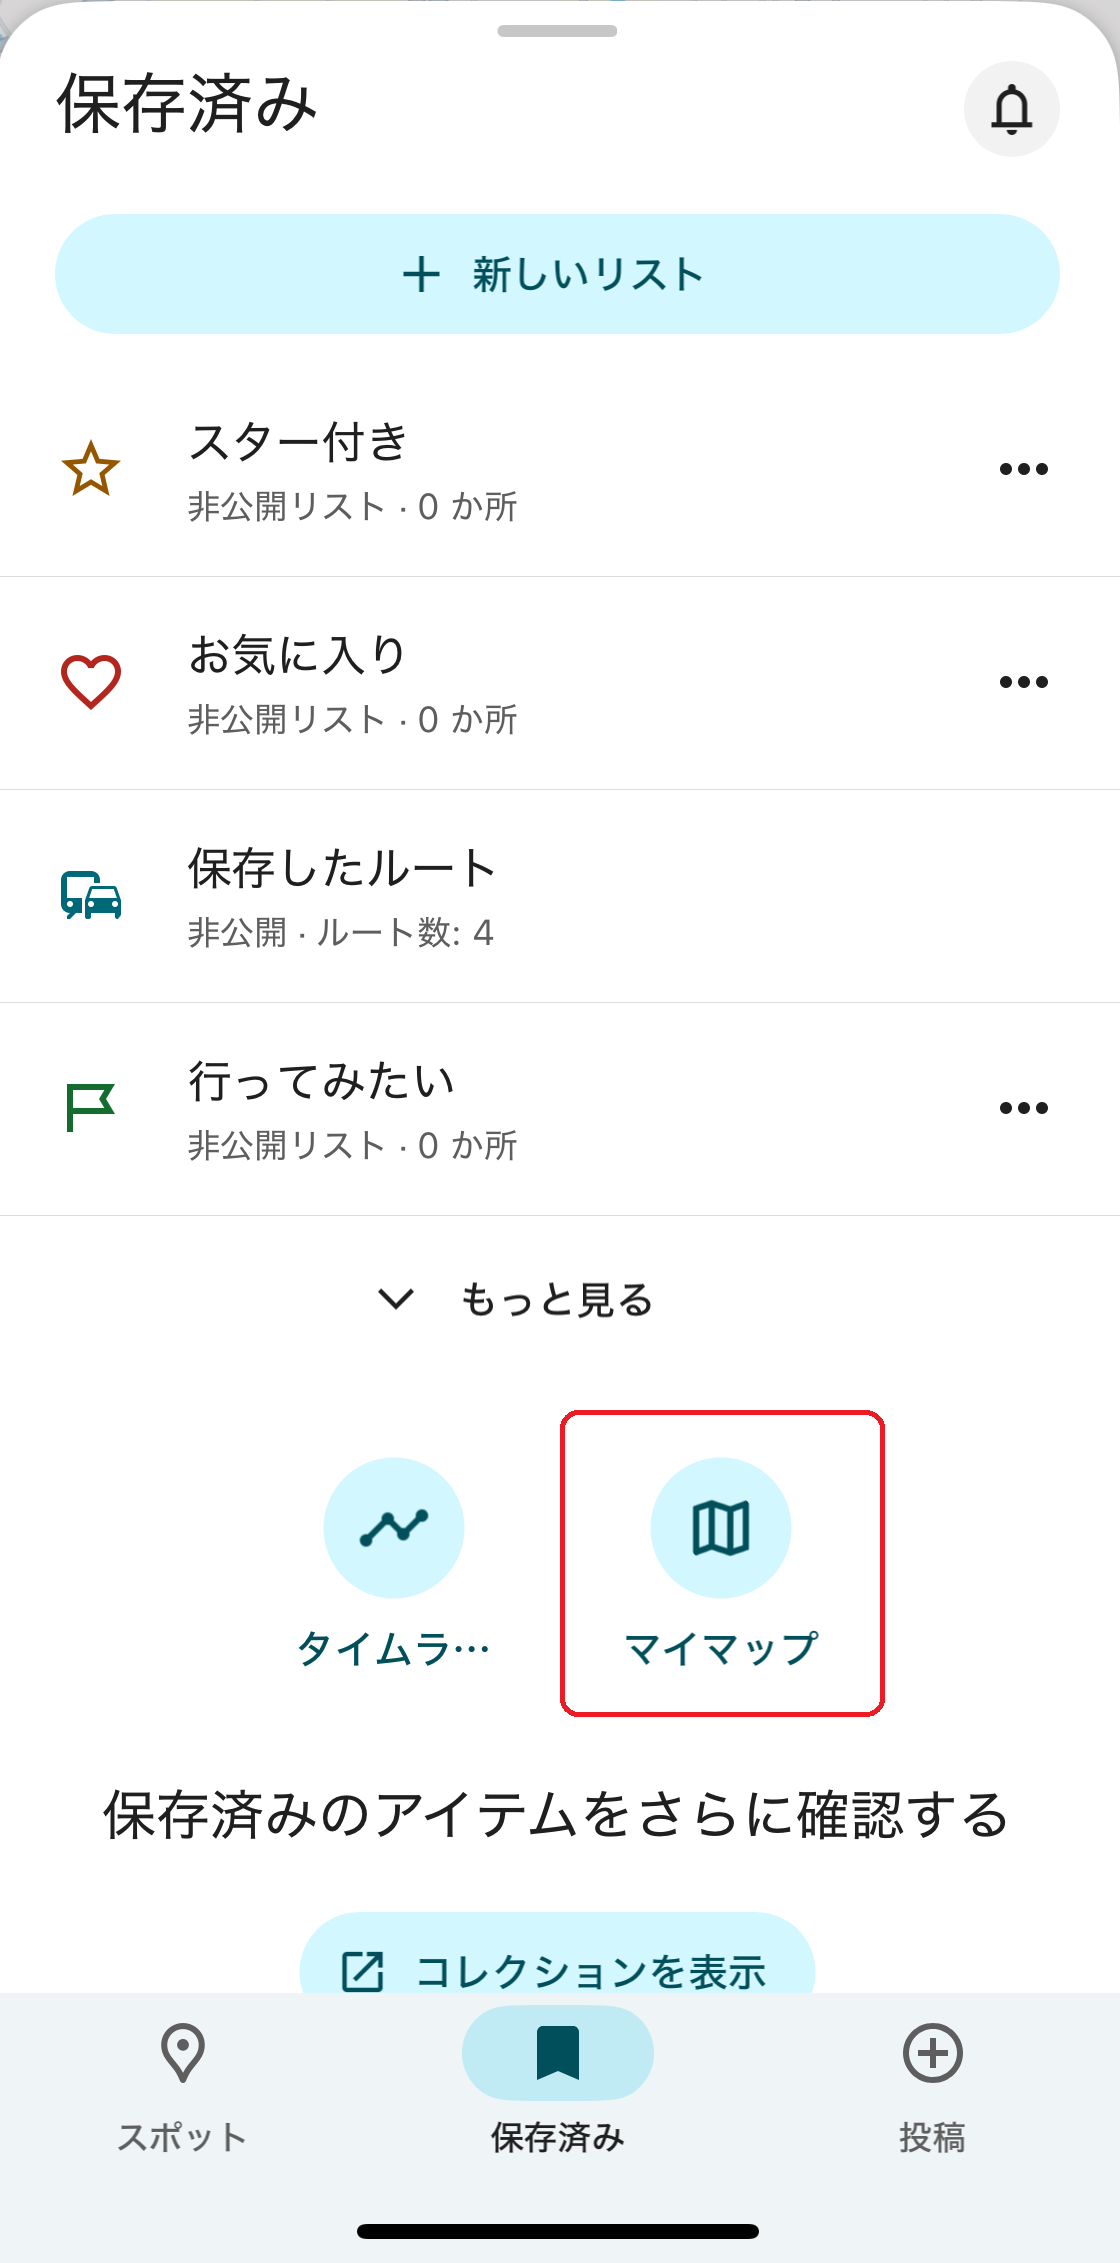
Task: Tap the transit icon for 保存したルート
Action: point(91,895)
